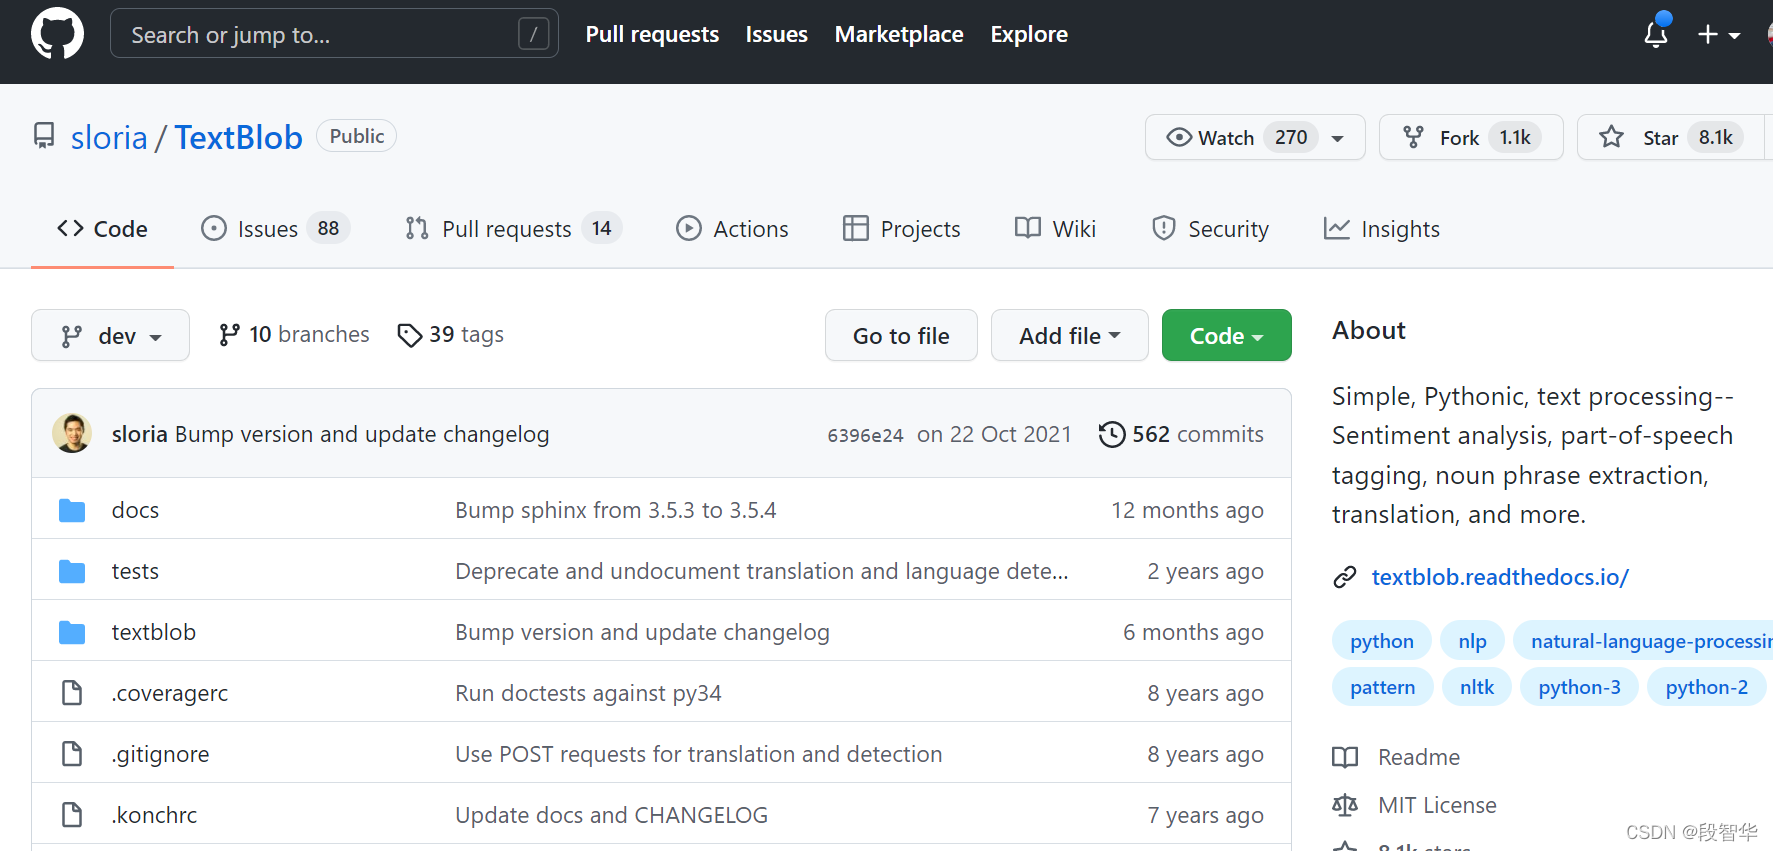The height and width of the screenshot is (851, 1773).
Task: Switch to the Issues tab
Action: tap(275, 229)
